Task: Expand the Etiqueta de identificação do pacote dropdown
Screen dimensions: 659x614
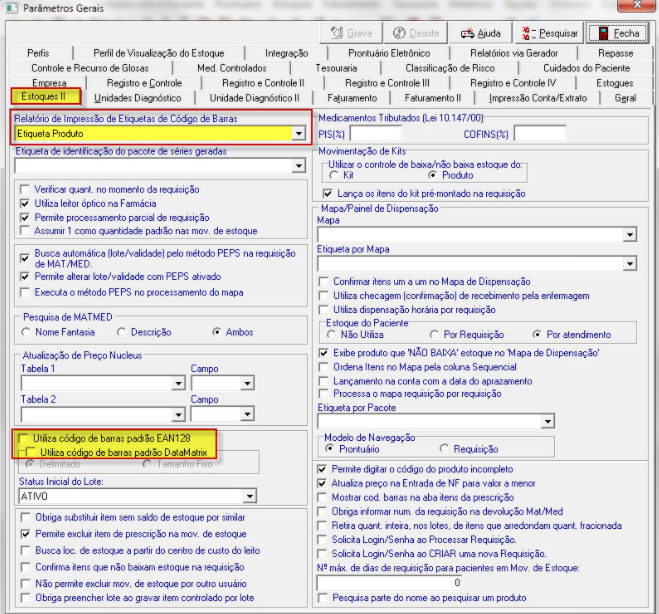Action: click(x=298, y=166)
